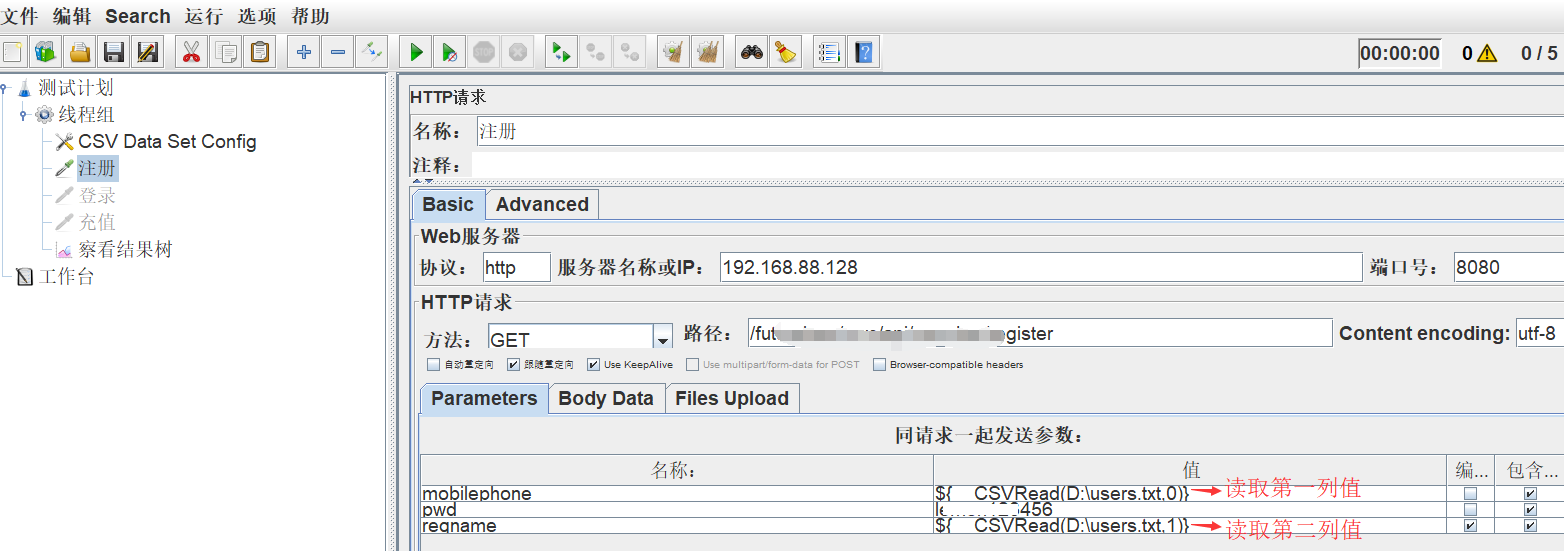Click the Shutdown X circle icon

(x=517, y=52)
